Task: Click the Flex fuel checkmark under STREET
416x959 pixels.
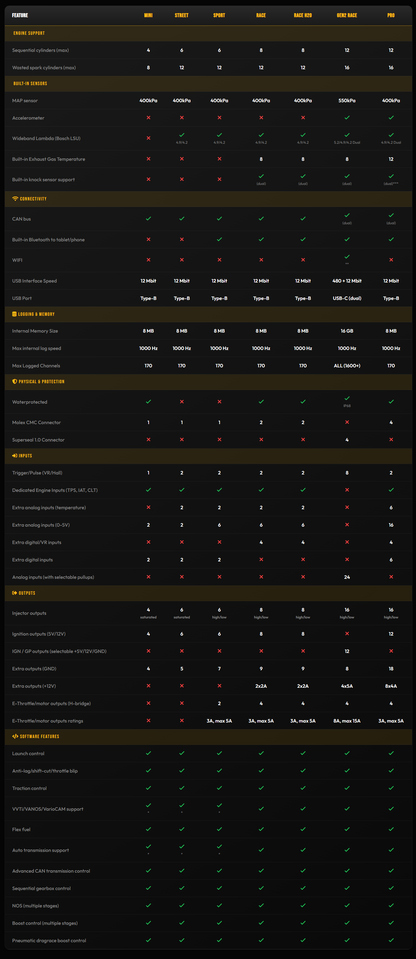Action: 182,829
